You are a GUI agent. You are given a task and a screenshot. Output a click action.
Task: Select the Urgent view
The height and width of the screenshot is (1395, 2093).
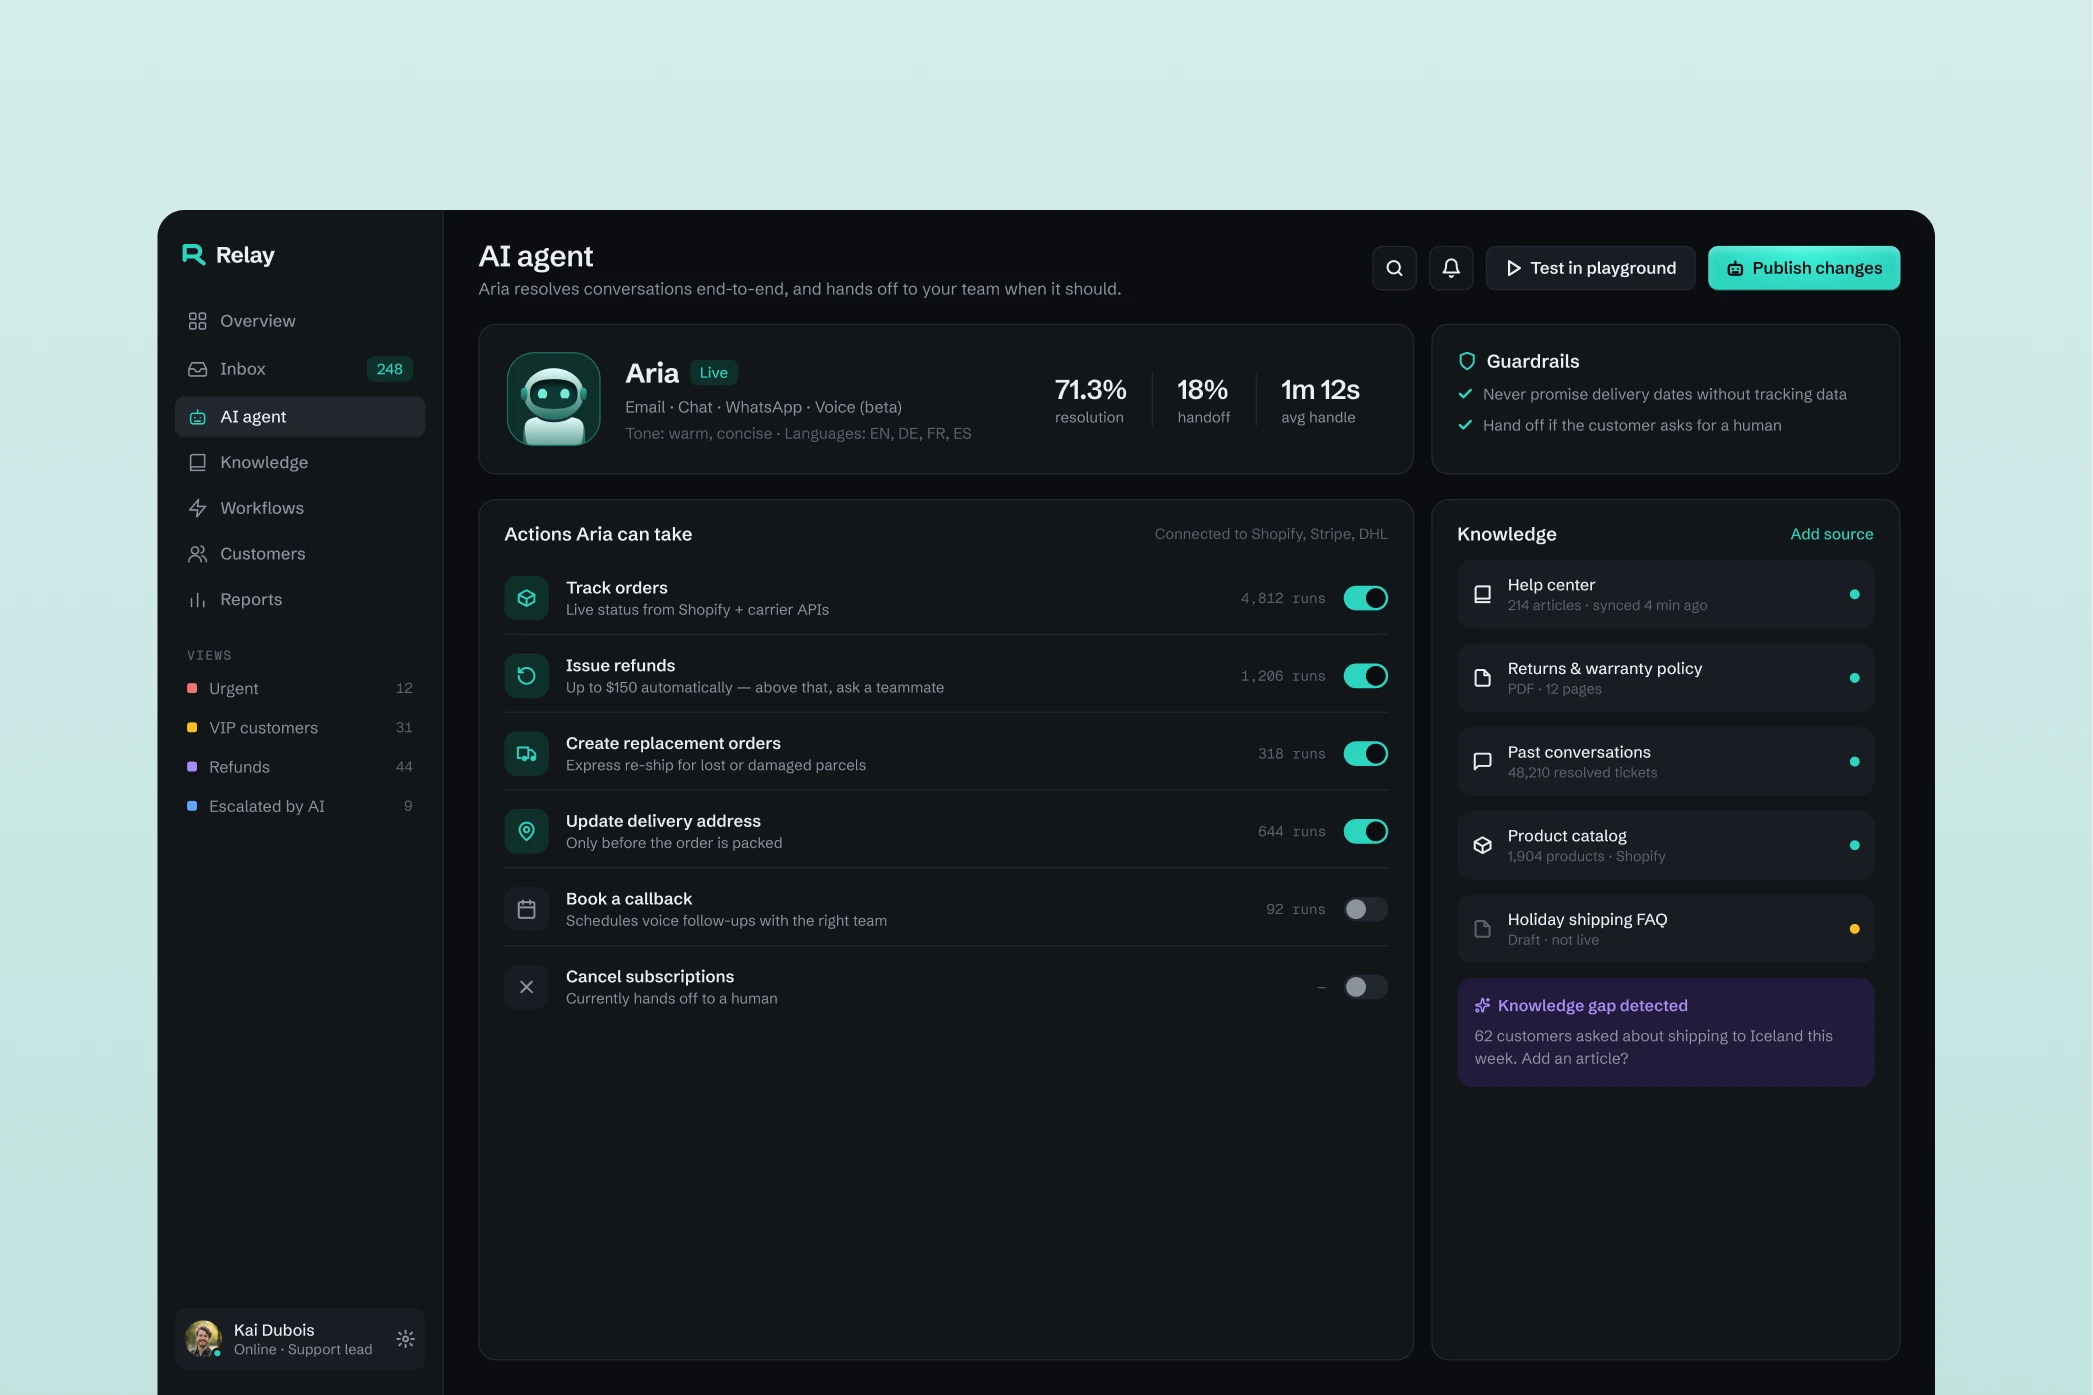pos(300,688)
